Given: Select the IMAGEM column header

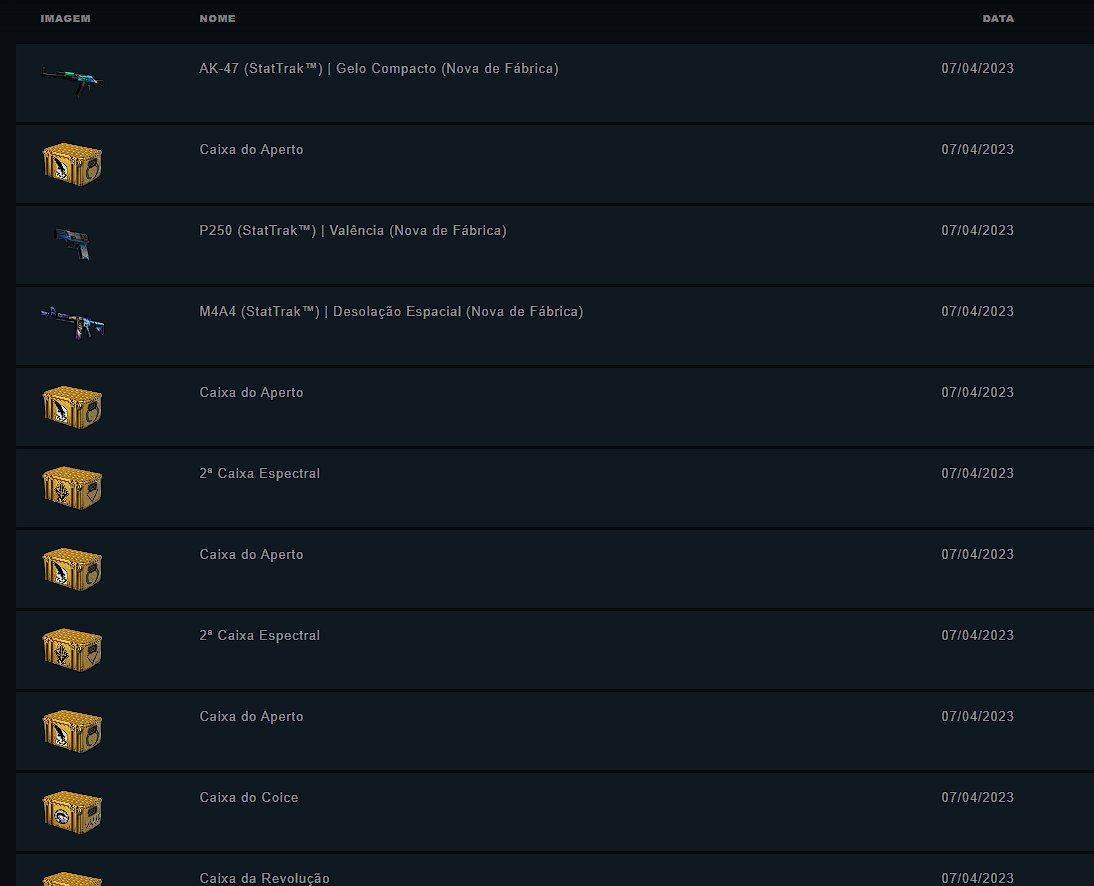Looking at the screenshot, I should 66,18.
